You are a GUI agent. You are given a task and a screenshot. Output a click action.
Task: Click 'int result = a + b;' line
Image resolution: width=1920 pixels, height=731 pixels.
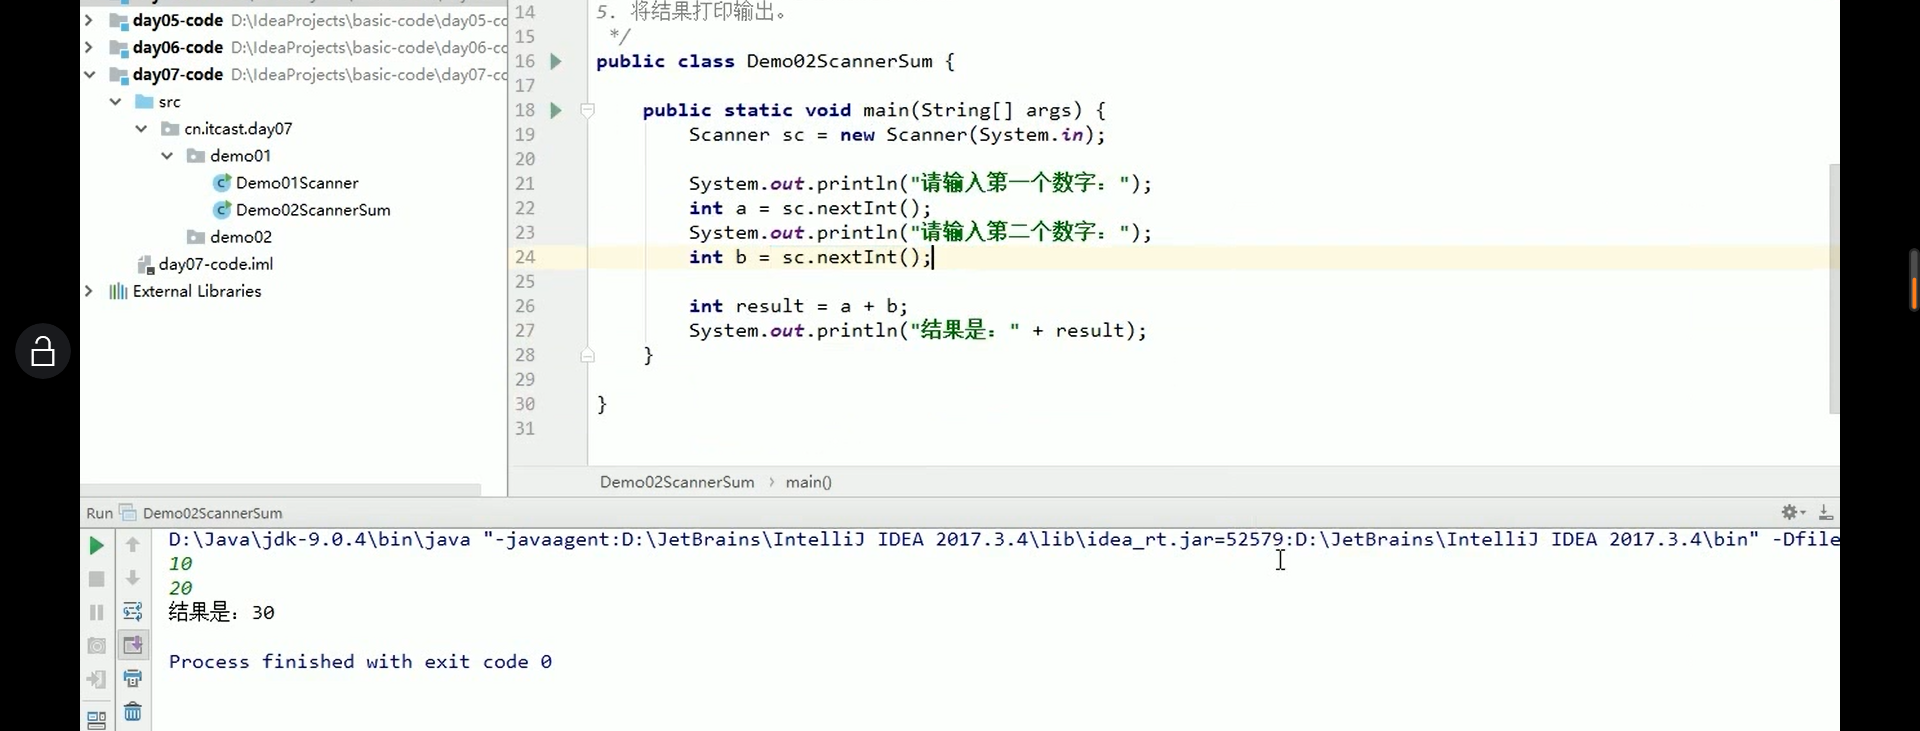tap(798, 306)
